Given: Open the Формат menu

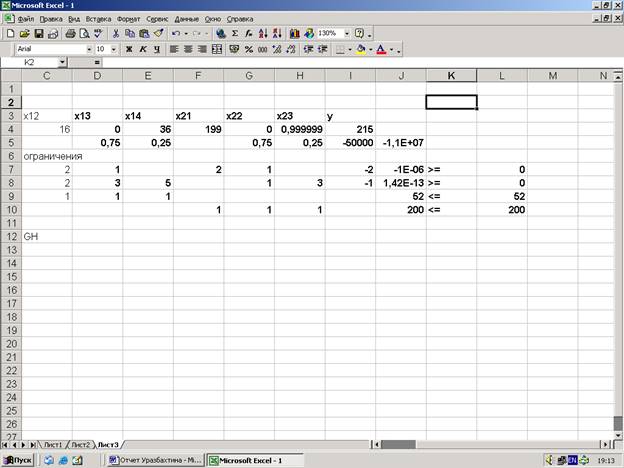Looking at the screenshot, I should [128, 19].
